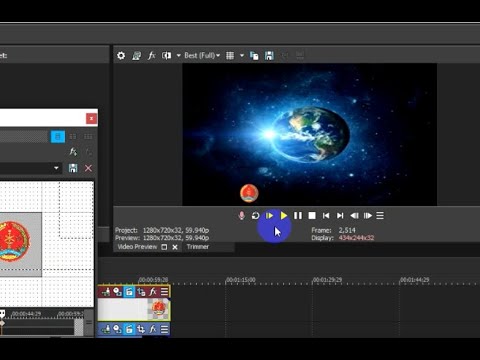480x360 pixels.
Task: Toggle preview on external monitor icon
Action: [136, 56]
